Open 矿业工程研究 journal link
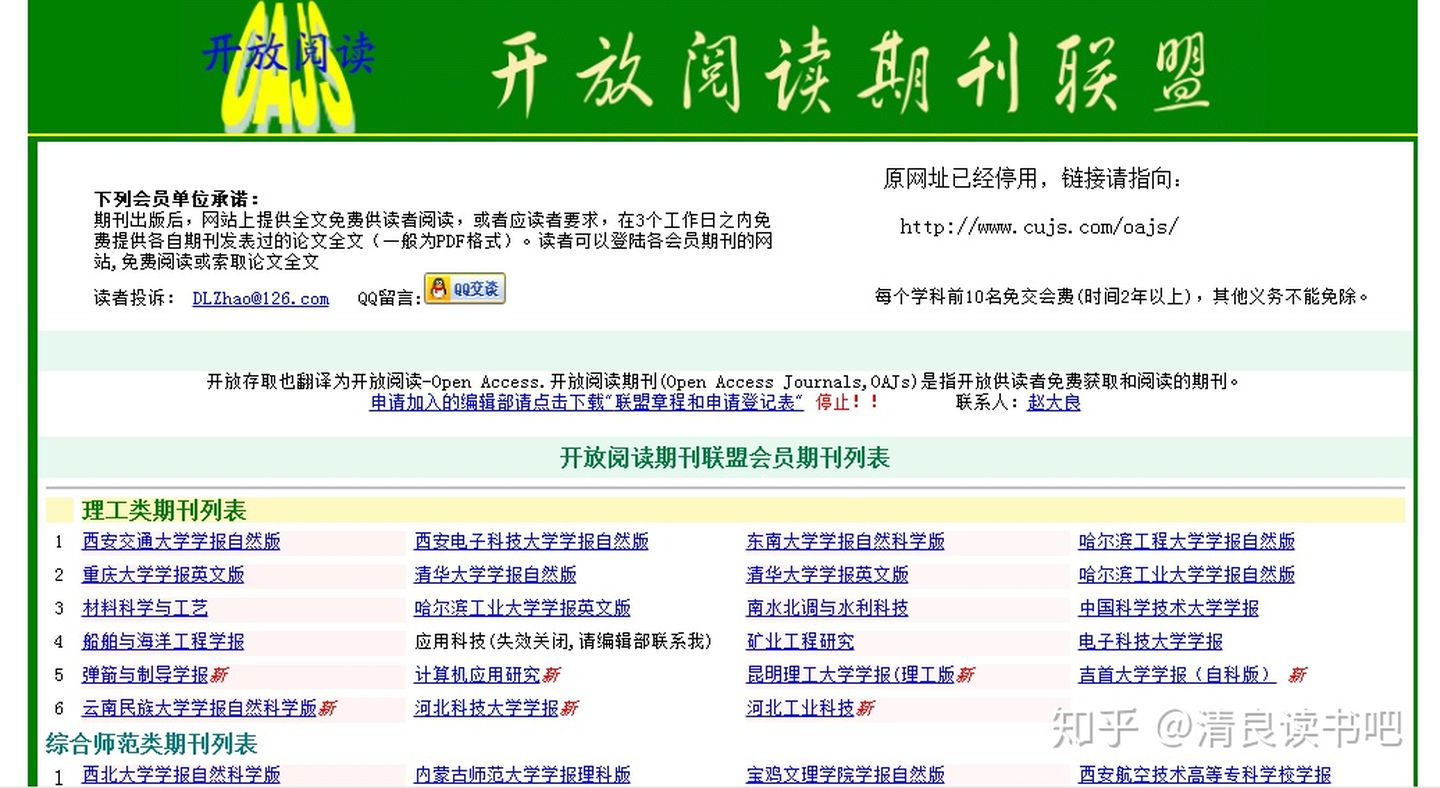 tap(800, 641)
